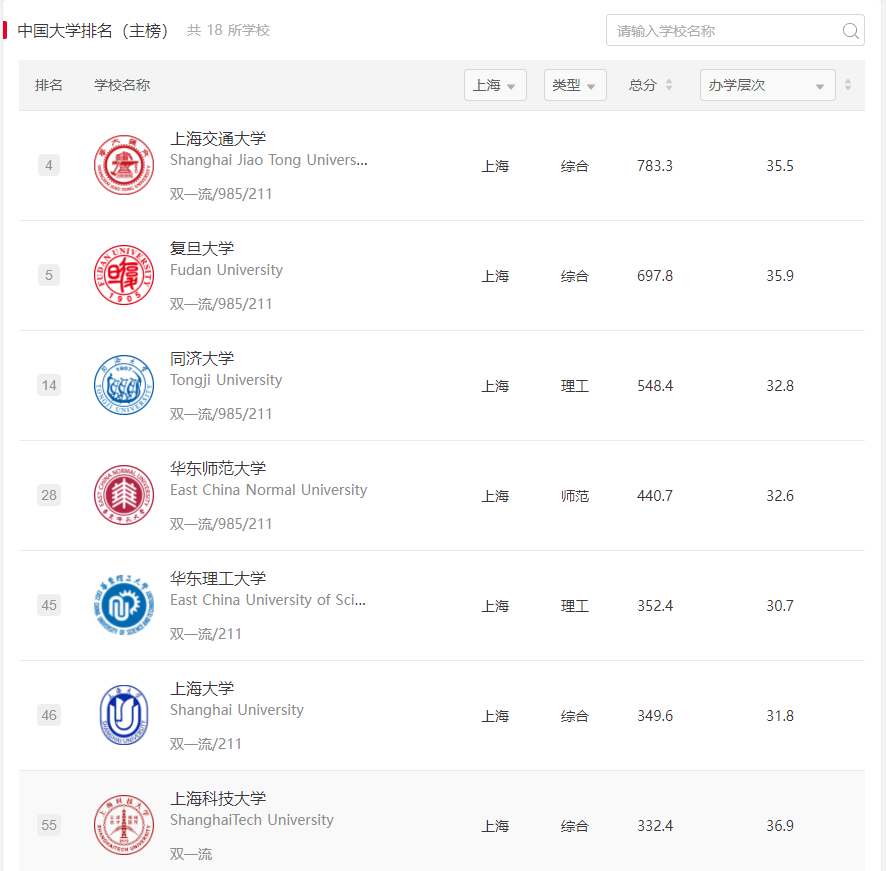Click Shanghai University logo
886x871 pixels.
click(x=124, y=715)
